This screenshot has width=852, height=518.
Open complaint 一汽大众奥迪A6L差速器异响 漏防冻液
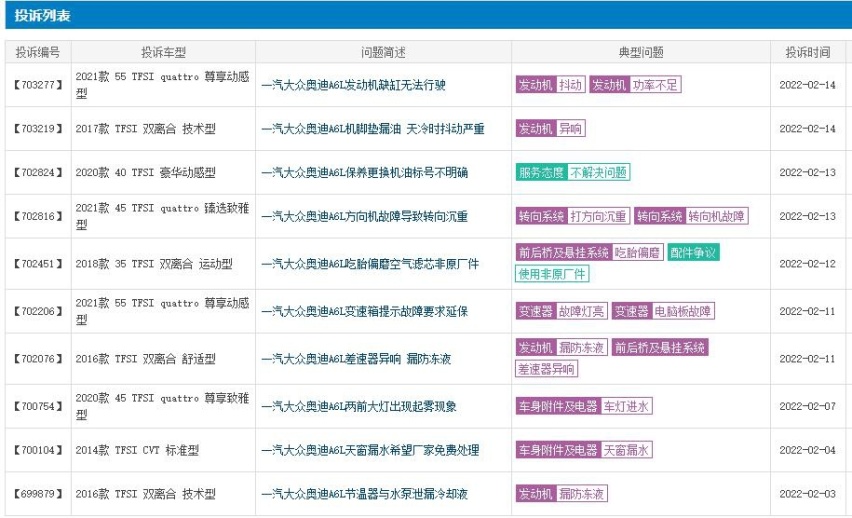(356, 359)
